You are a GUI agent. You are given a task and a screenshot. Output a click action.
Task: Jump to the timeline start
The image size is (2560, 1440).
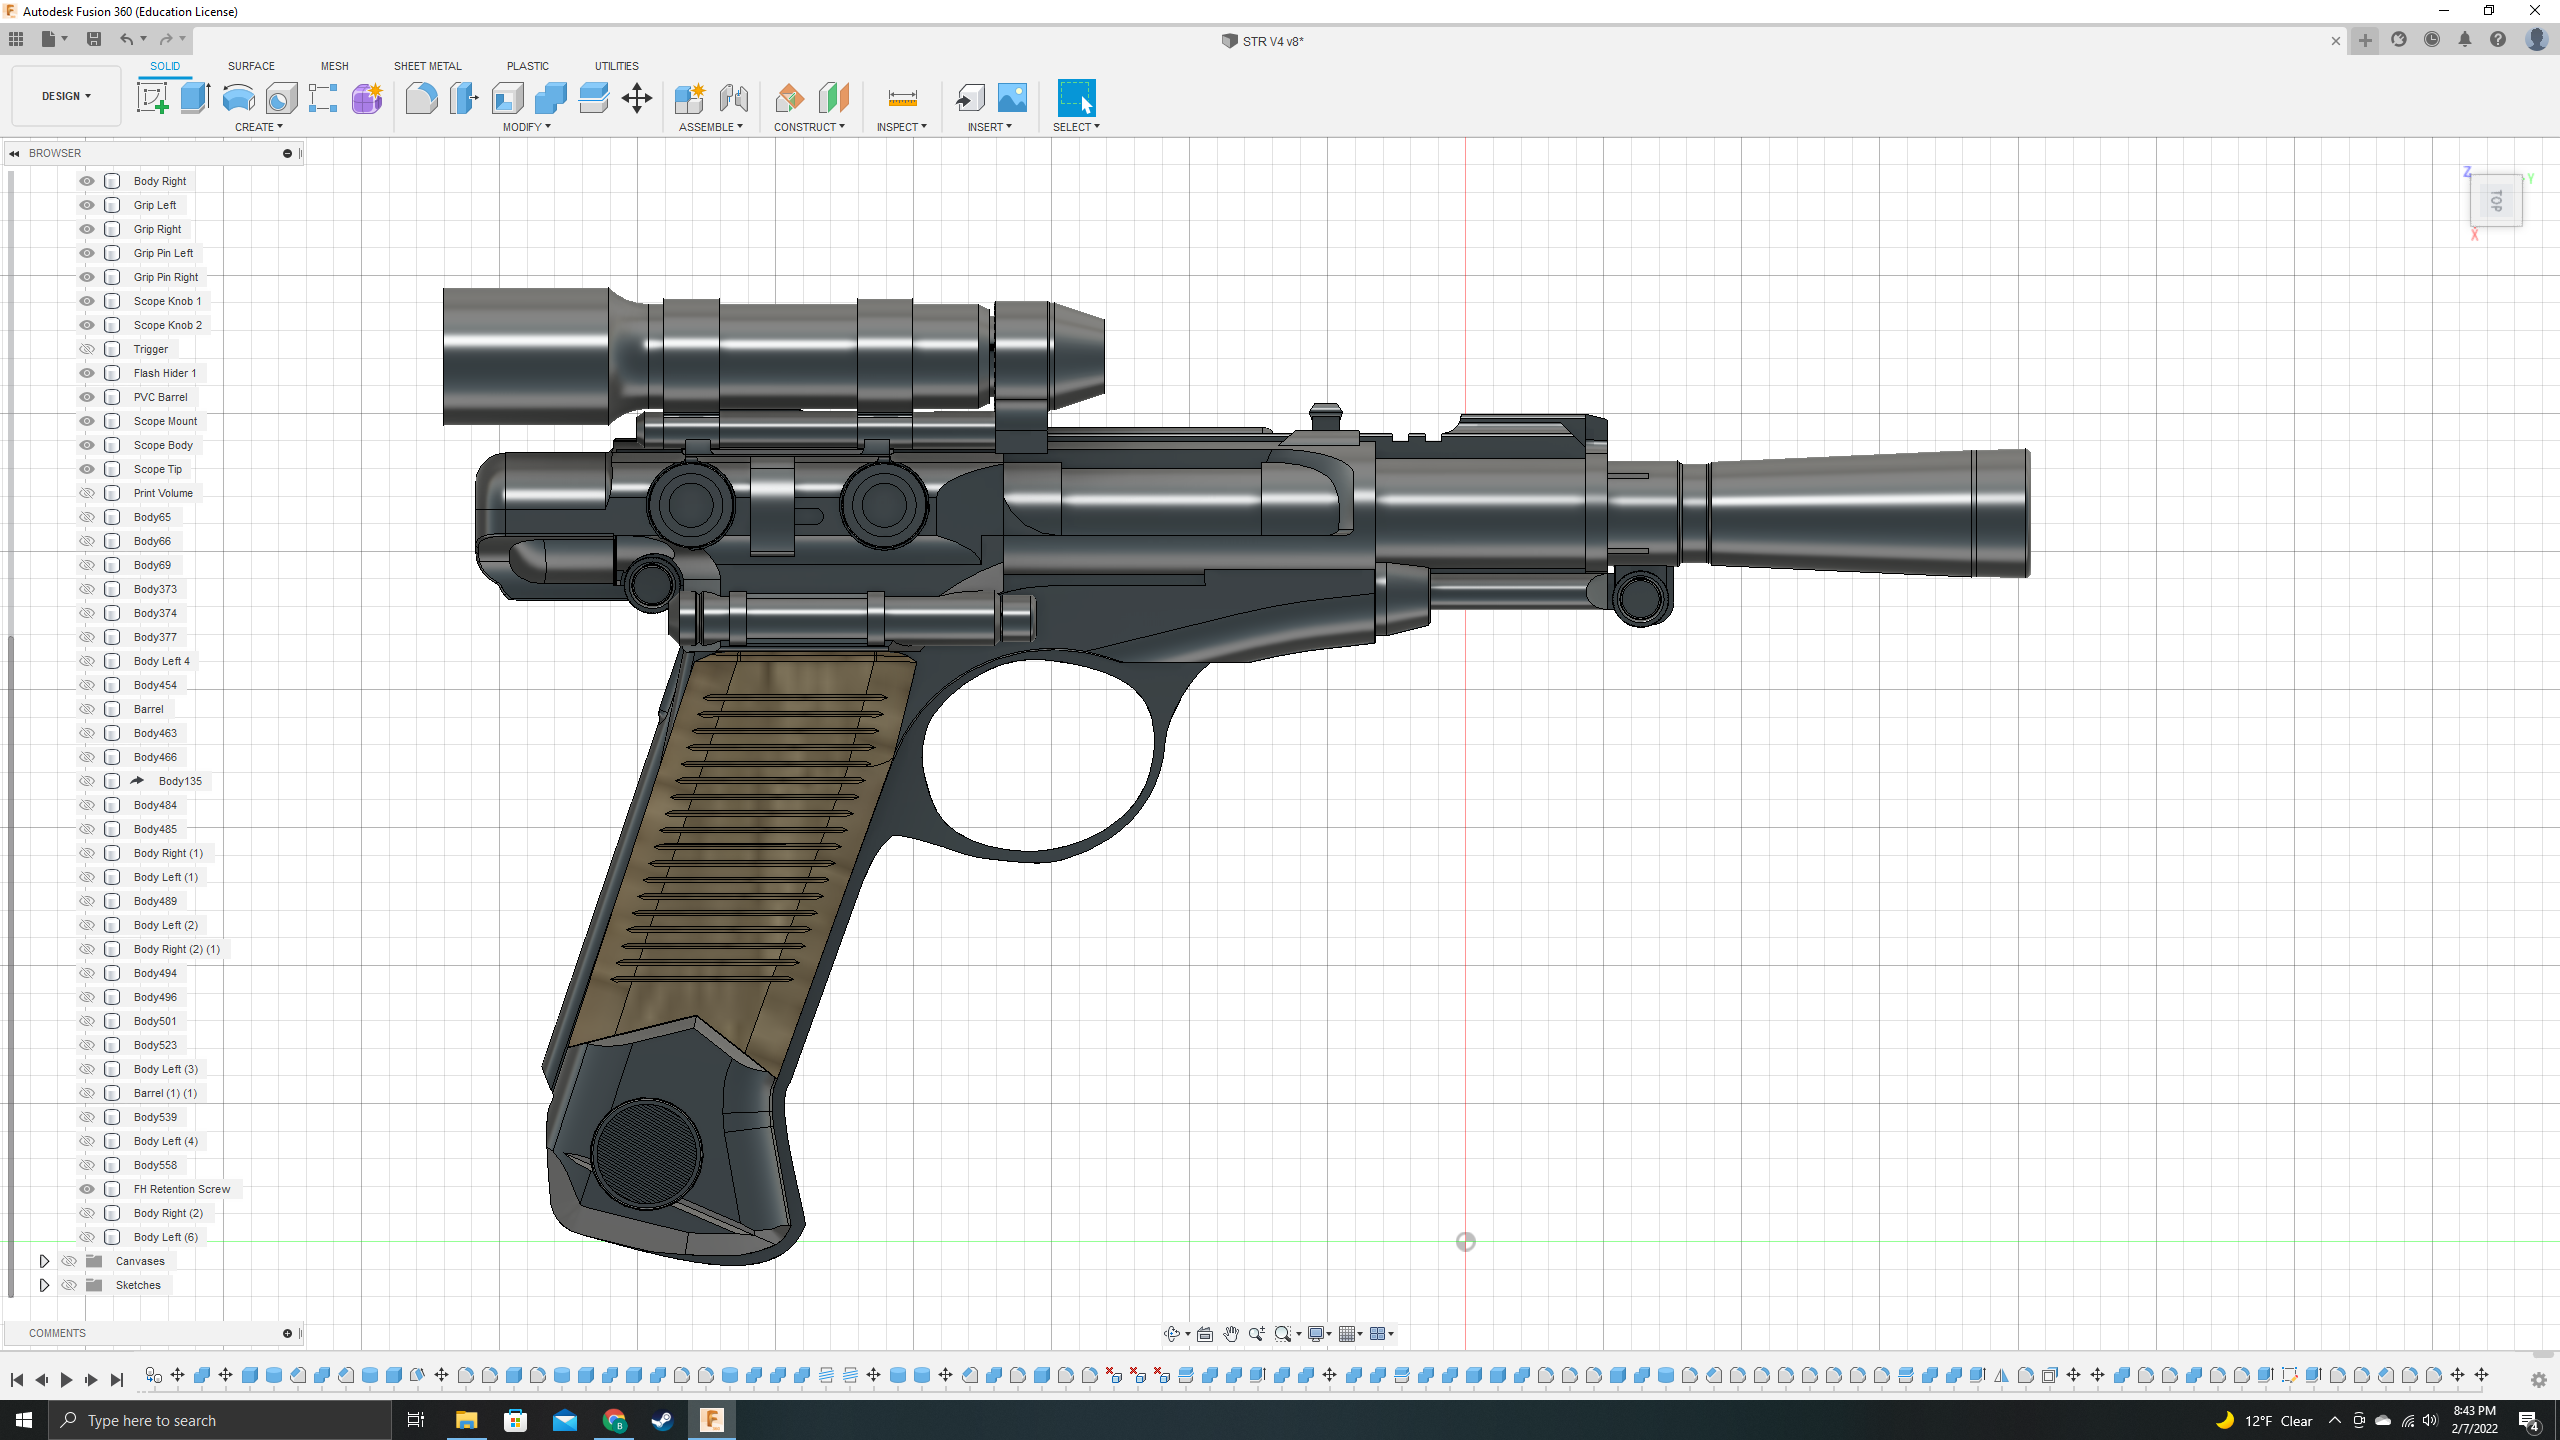click(16, 1380)
